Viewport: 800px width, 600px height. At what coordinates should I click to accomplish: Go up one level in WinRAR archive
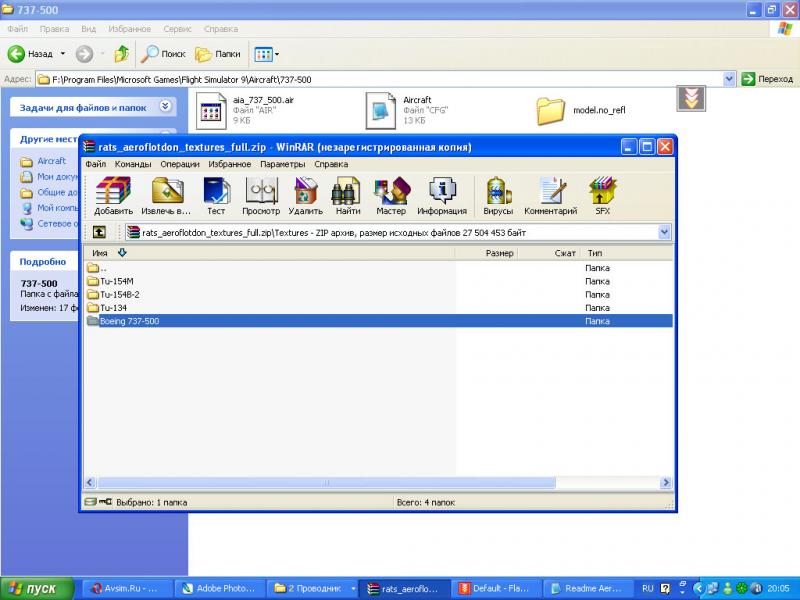pos(99,233)
